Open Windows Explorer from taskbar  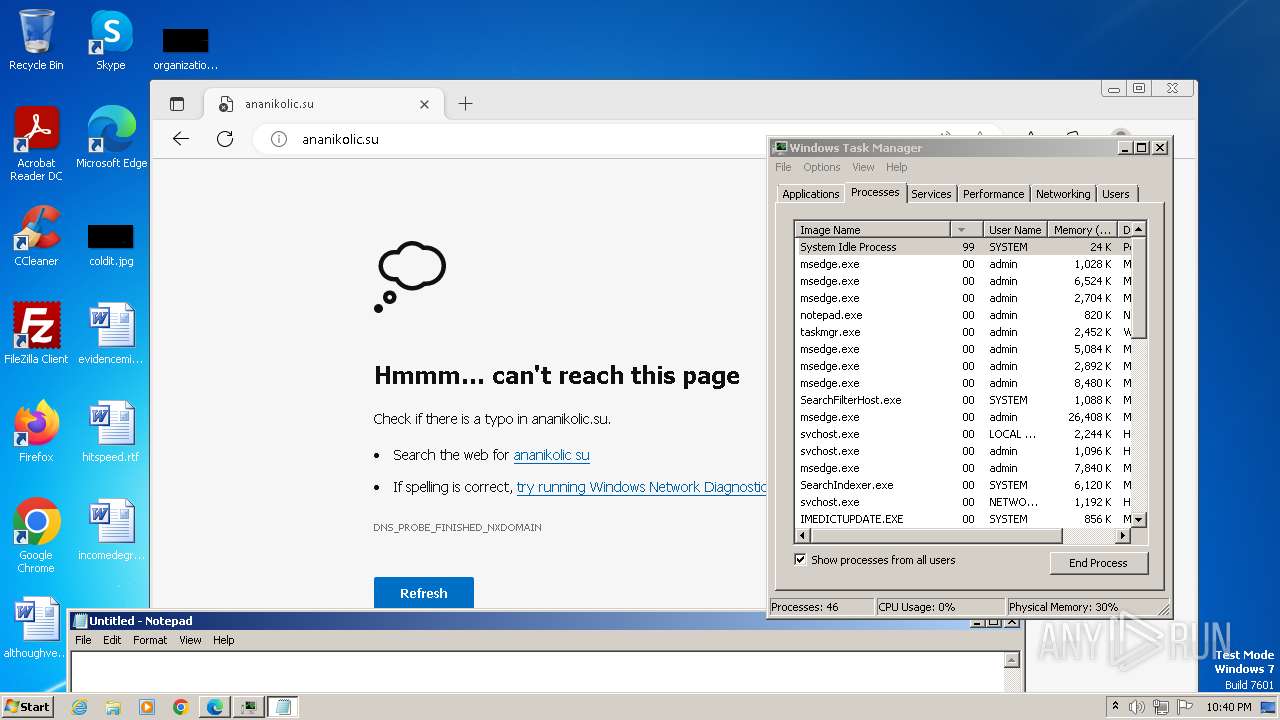click(x=113, y=707)
